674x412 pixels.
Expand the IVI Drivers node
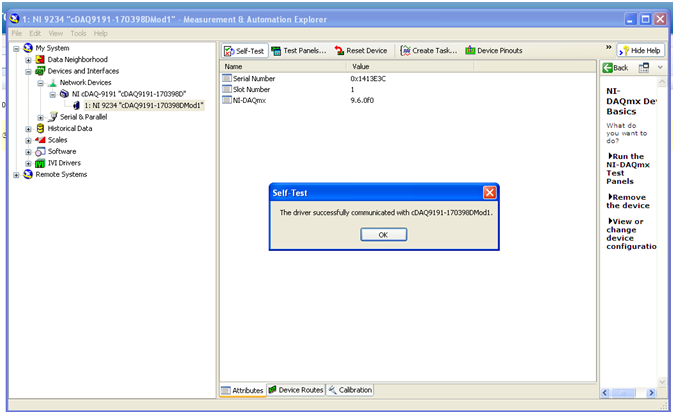[28, 163]
